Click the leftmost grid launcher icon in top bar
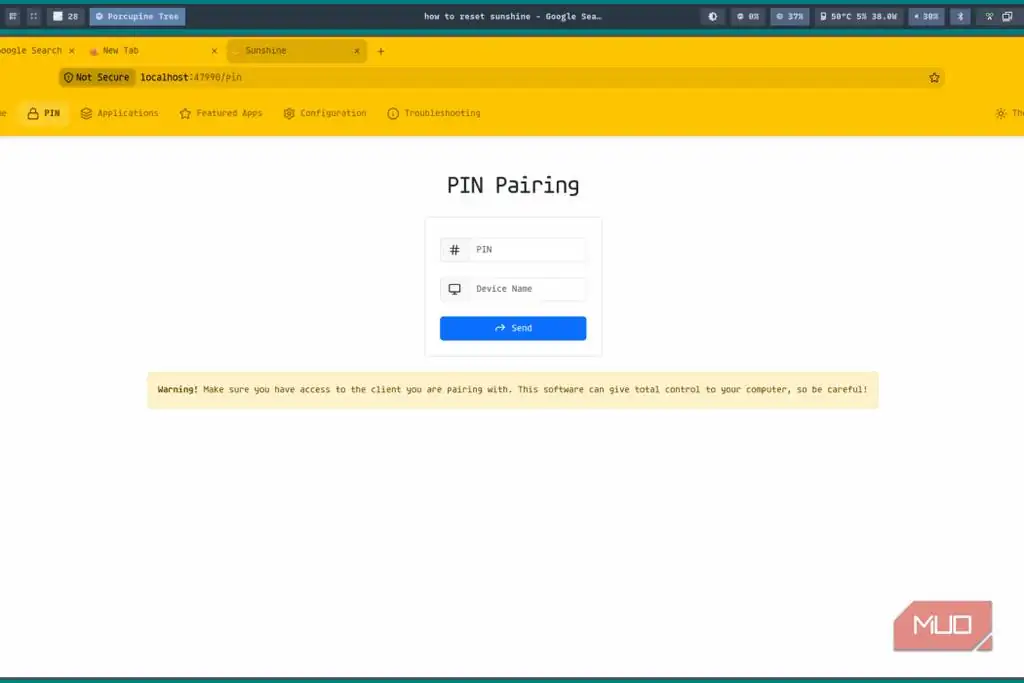 [13, 16]
